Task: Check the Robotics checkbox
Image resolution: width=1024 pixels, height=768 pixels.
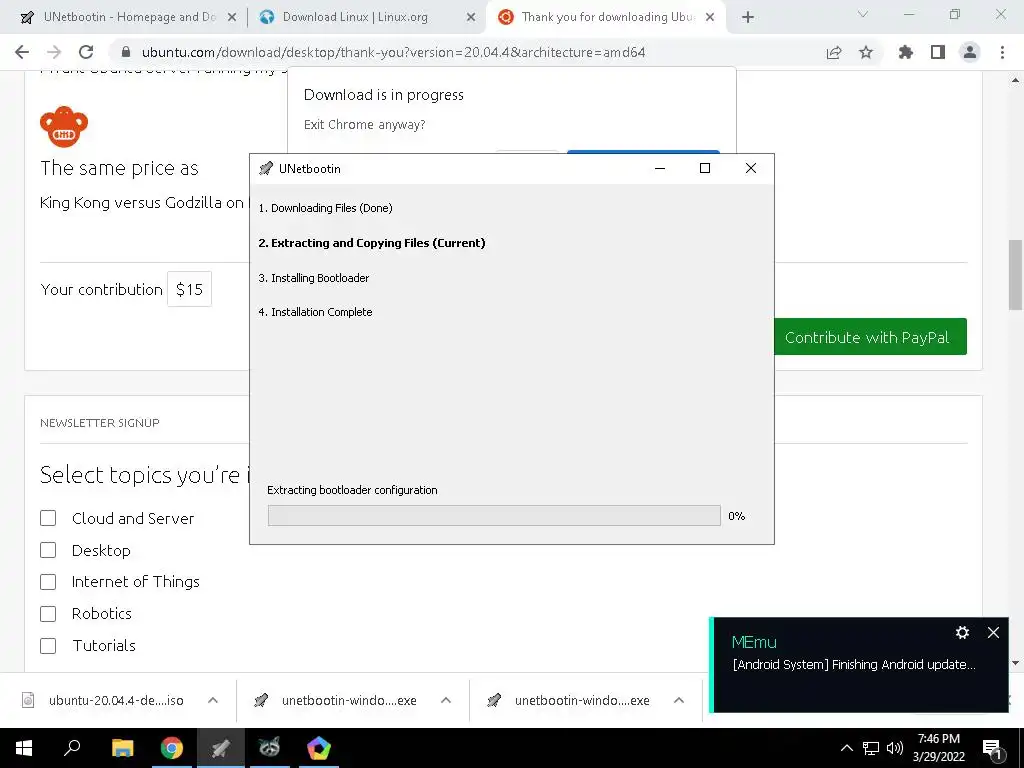Action: (48, 614)
